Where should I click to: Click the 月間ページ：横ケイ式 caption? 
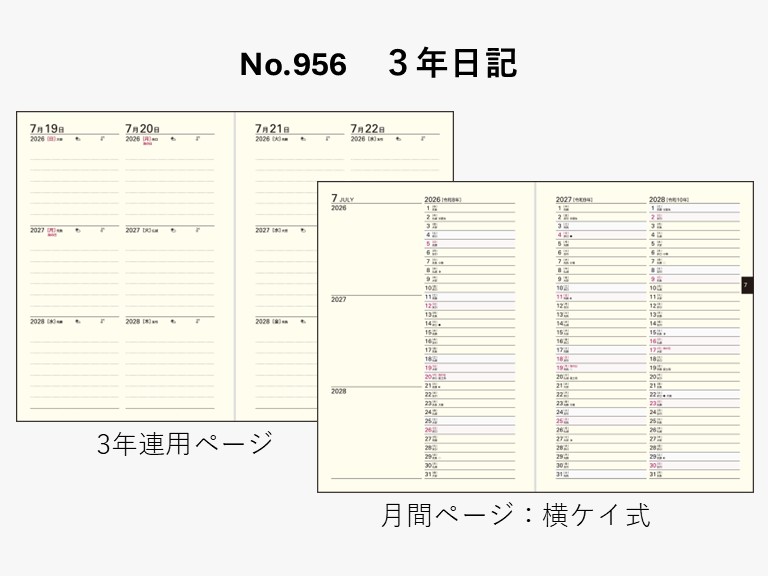tap(515, 515)
